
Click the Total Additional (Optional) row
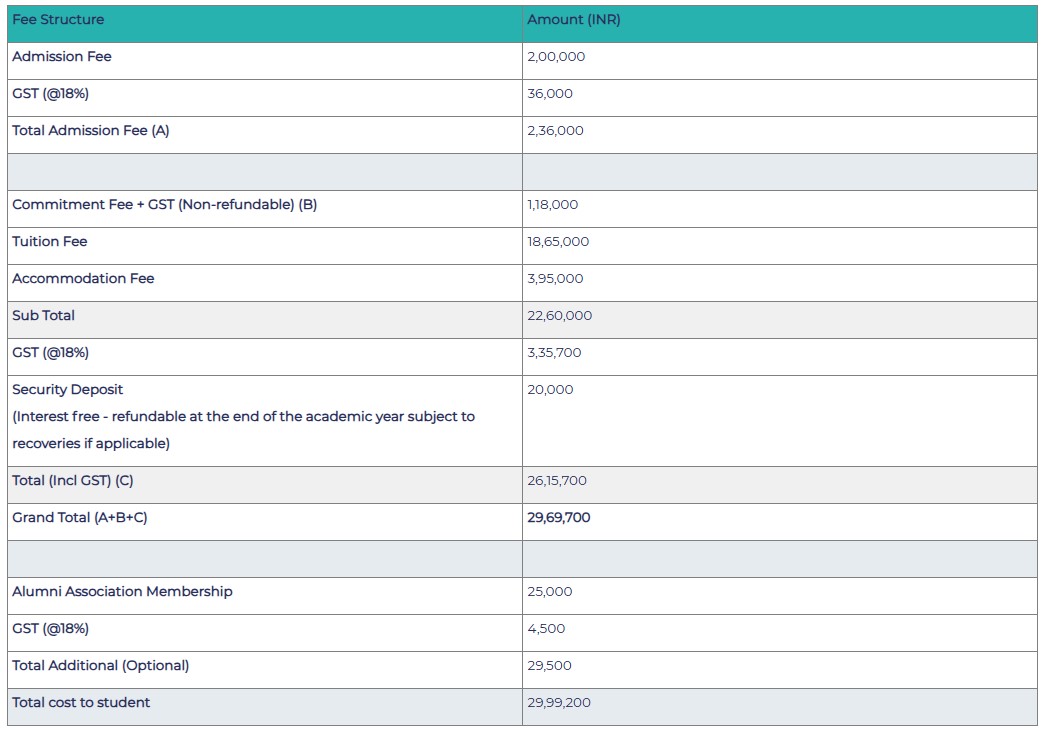click(98, 666)
